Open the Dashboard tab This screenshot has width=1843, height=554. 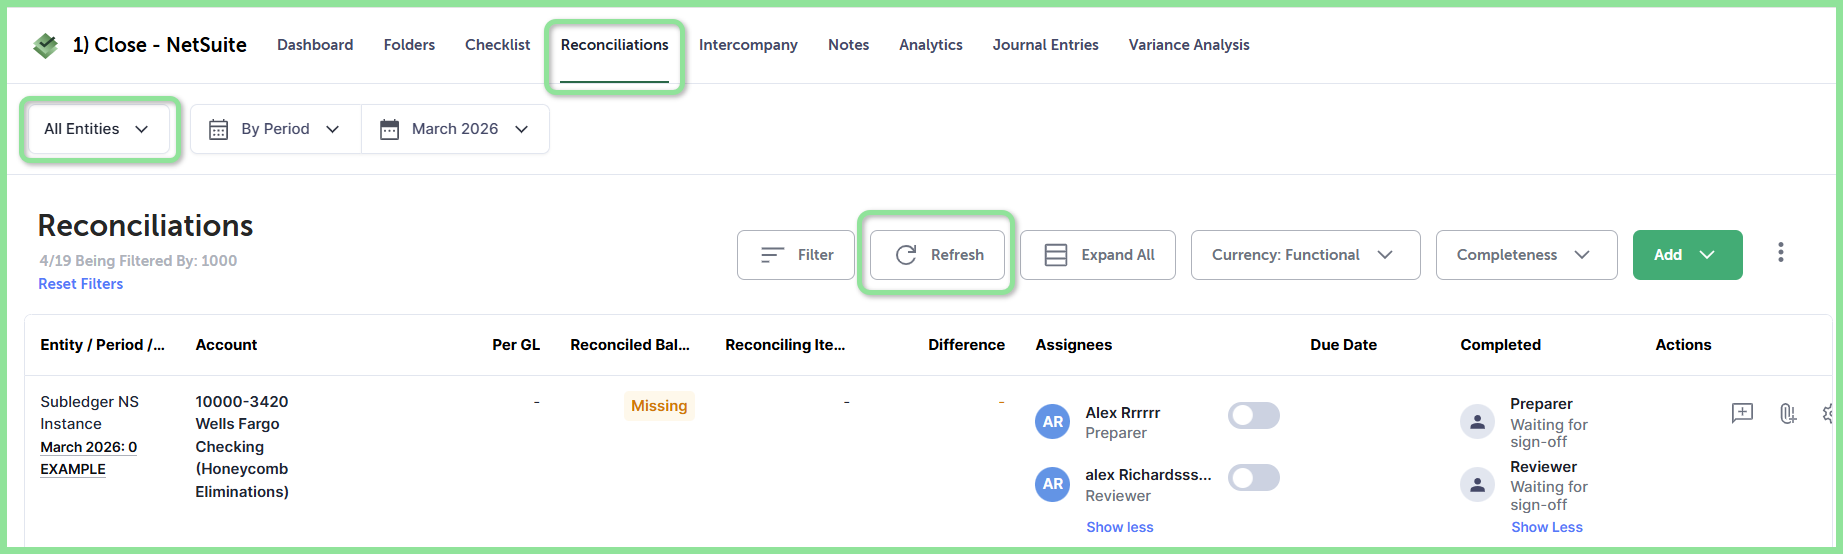point(315,45)
